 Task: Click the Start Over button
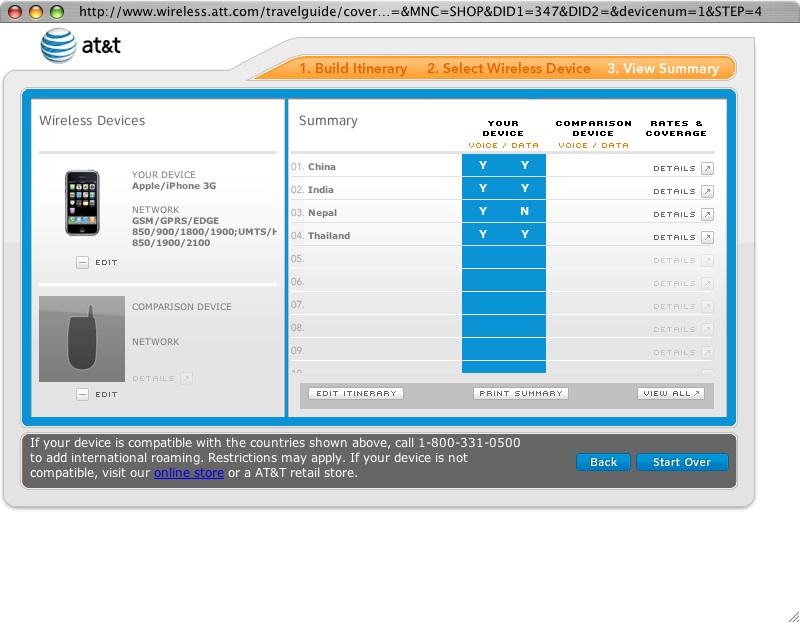(682, 462)
